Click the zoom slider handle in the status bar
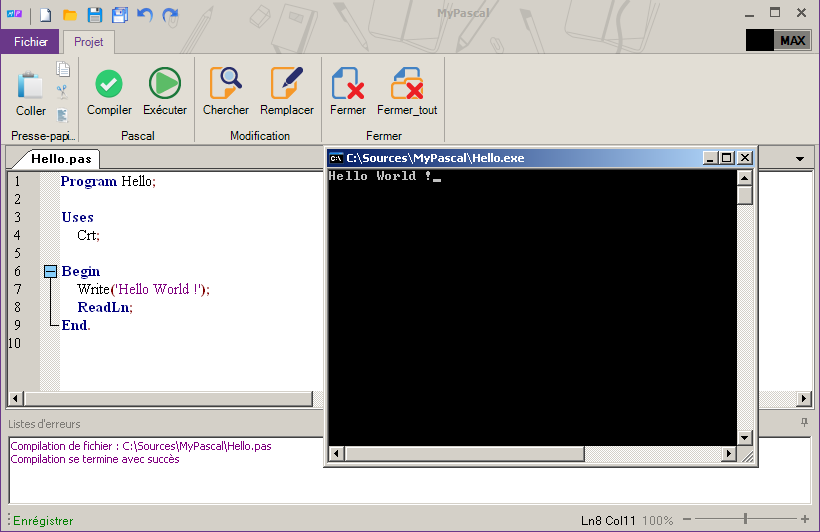Viewport: 820px width, 532px height. click(745, 519)
